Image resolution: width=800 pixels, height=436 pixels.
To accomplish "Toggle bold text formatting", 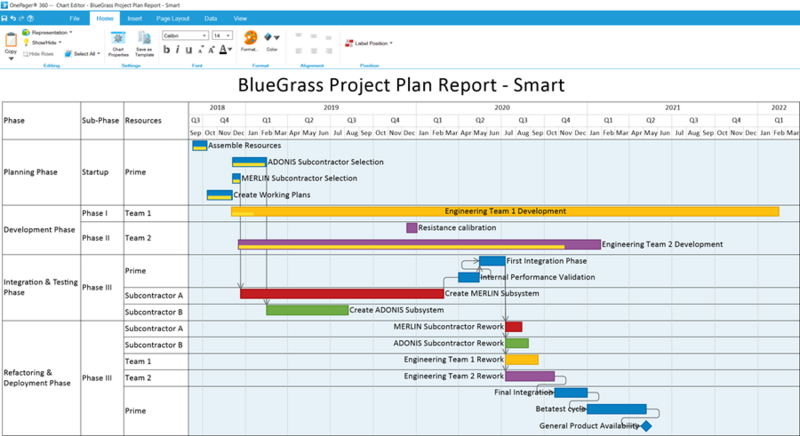I will coord(166,49).
